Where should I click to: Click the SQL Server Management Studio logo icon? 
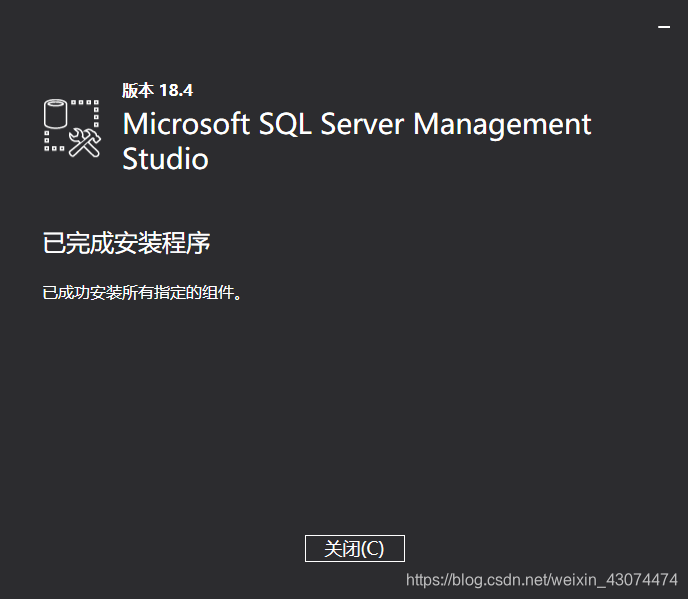72,128
